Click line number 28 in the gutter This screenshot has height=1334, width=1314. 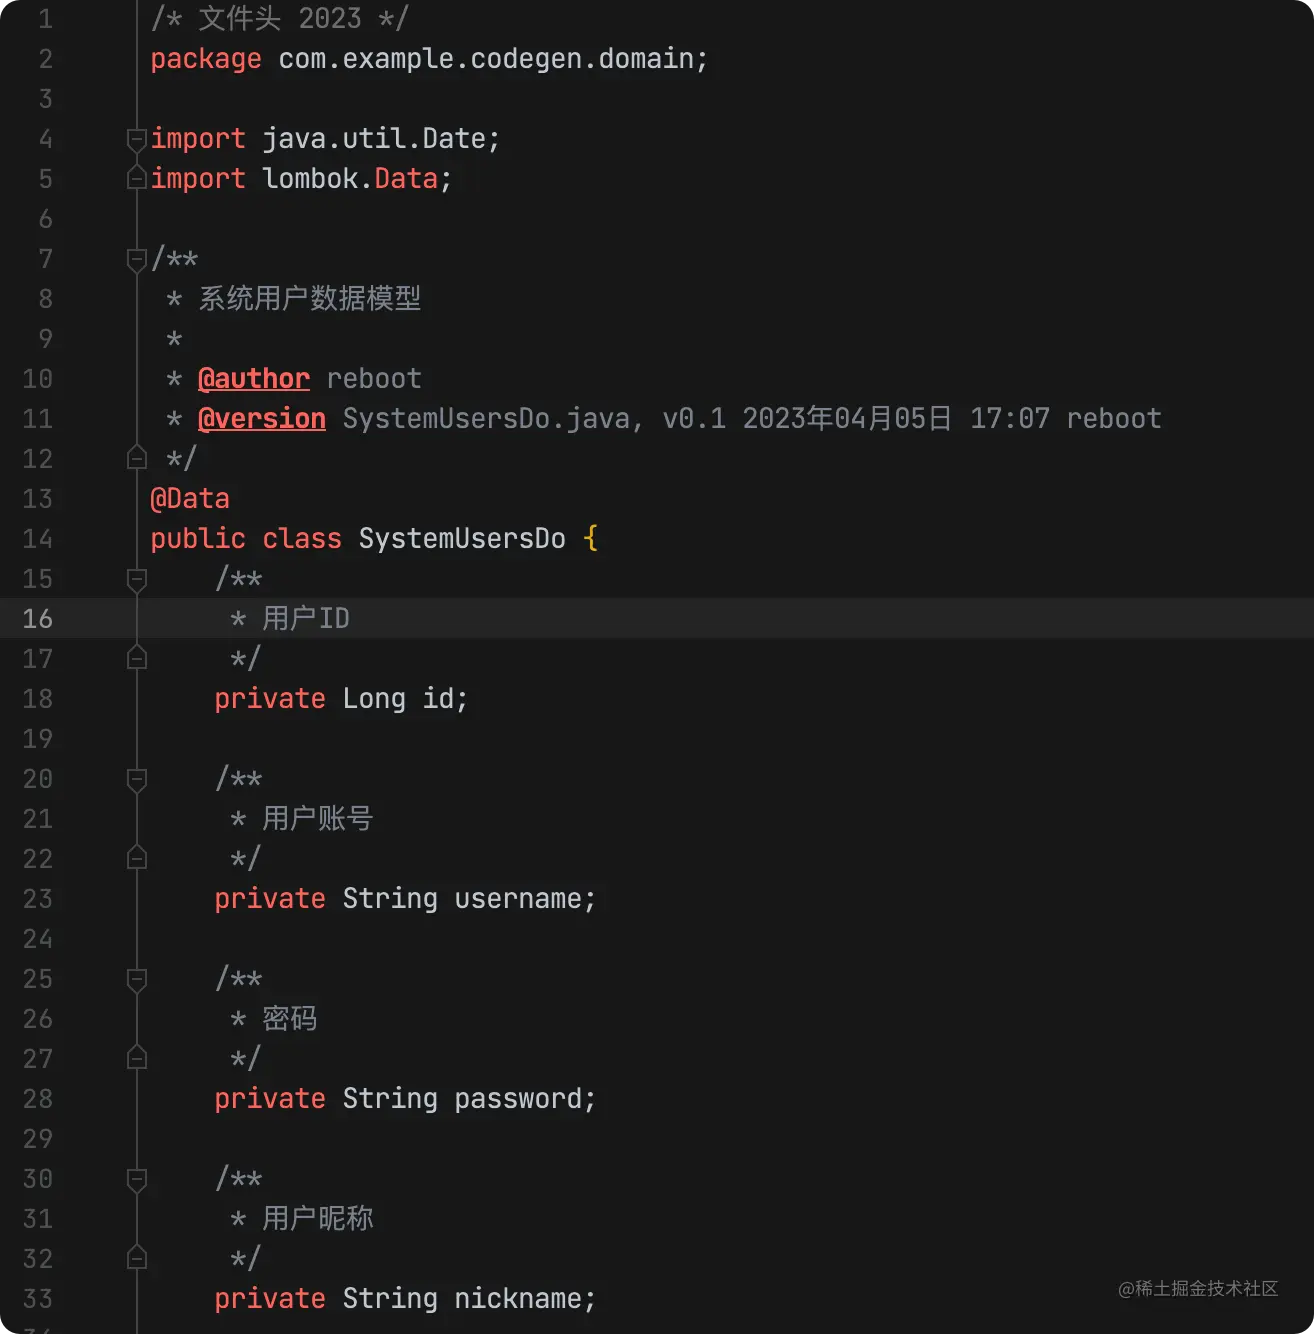click(x=38, y=1099)
